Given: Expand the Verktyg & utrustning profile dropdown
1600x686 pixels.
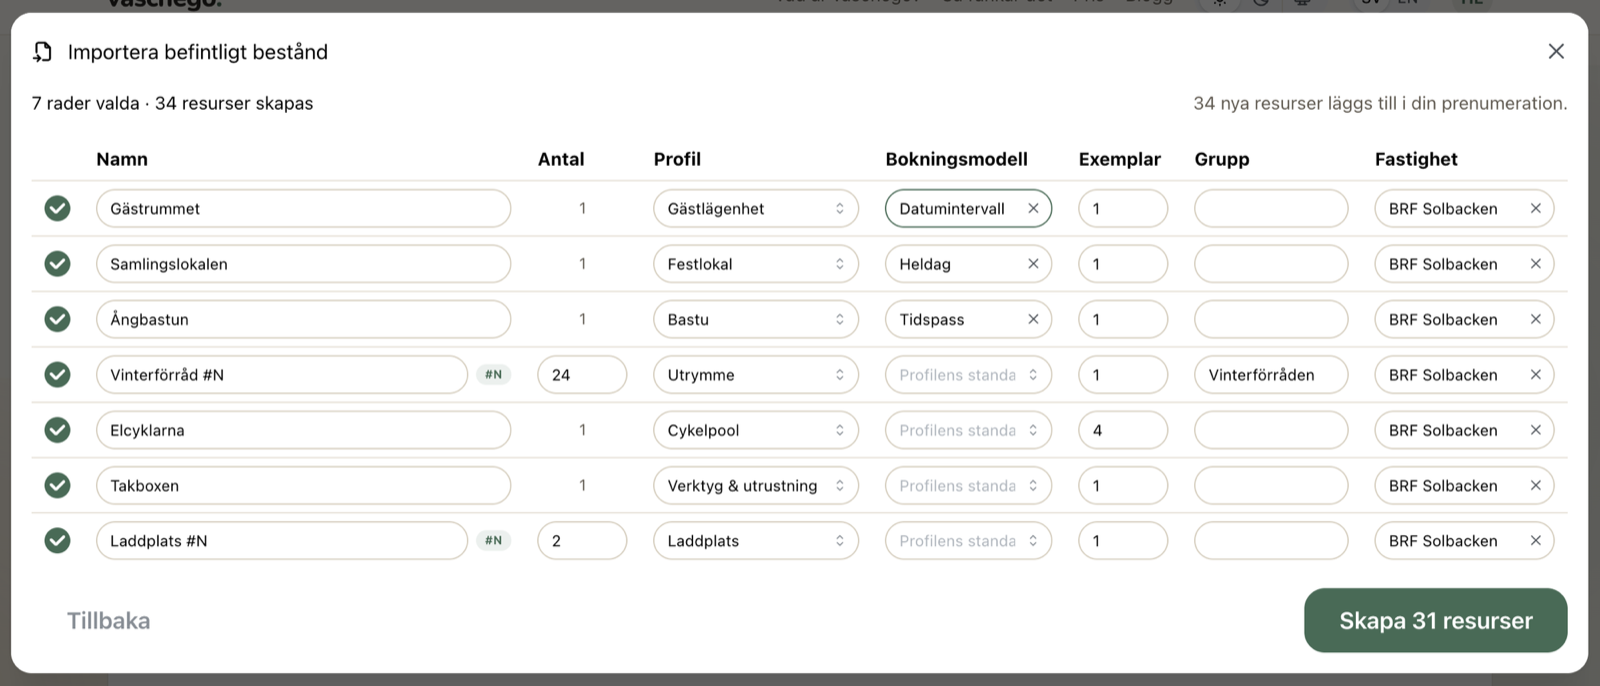Looking at the screenshot, I should click(x=756, y=486).
